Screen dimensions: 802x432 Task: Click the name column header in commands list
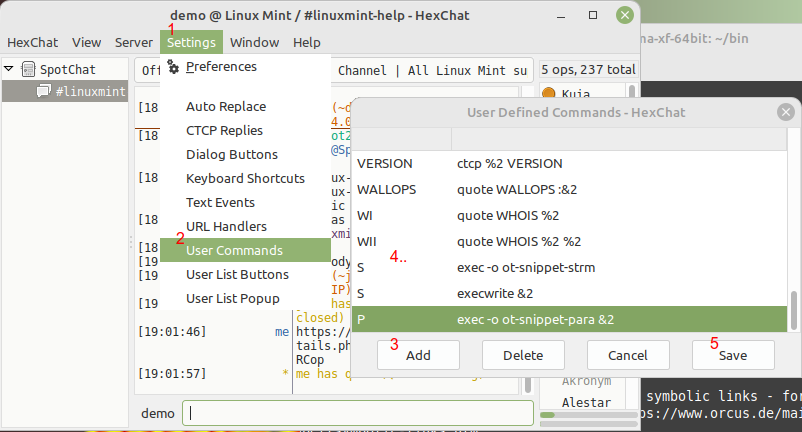click(x=402, y=139)
